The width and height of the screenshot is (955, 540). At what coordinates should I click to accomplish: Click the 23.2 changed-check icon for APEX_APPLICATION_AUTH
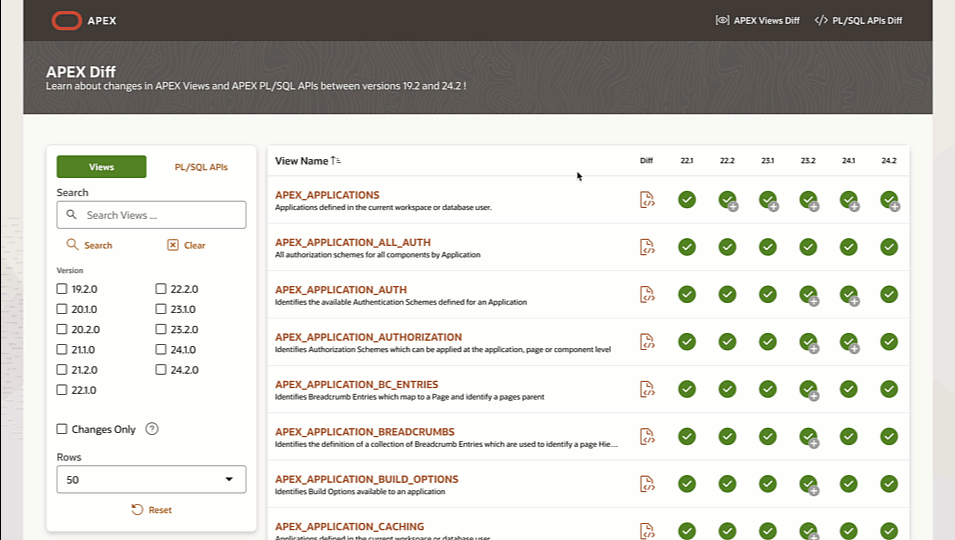tap(809, 295)
